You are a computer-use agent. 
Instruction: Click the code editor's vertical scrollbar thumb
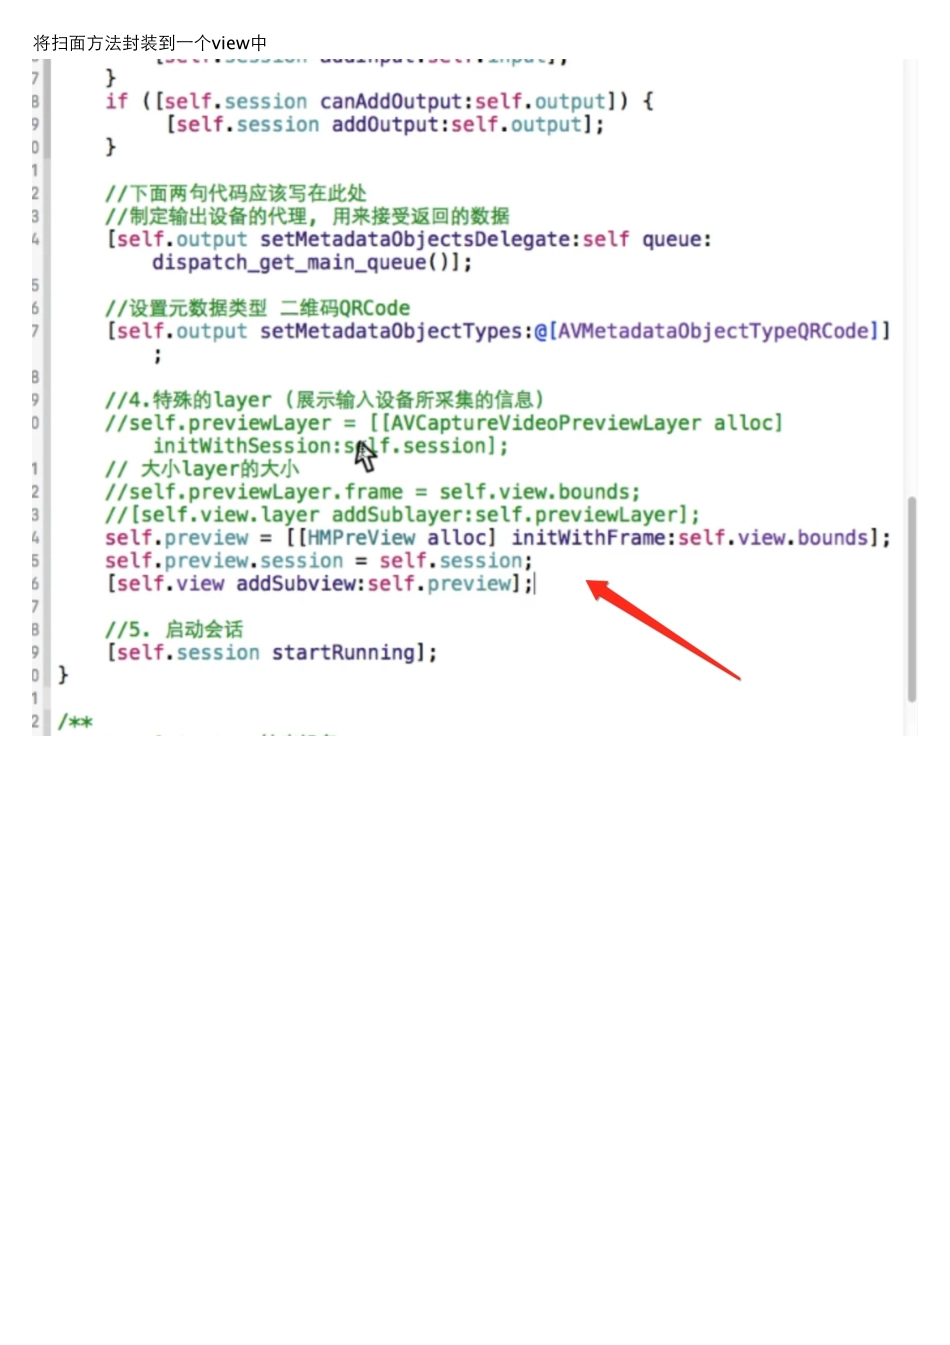click(x=911, y=598)
